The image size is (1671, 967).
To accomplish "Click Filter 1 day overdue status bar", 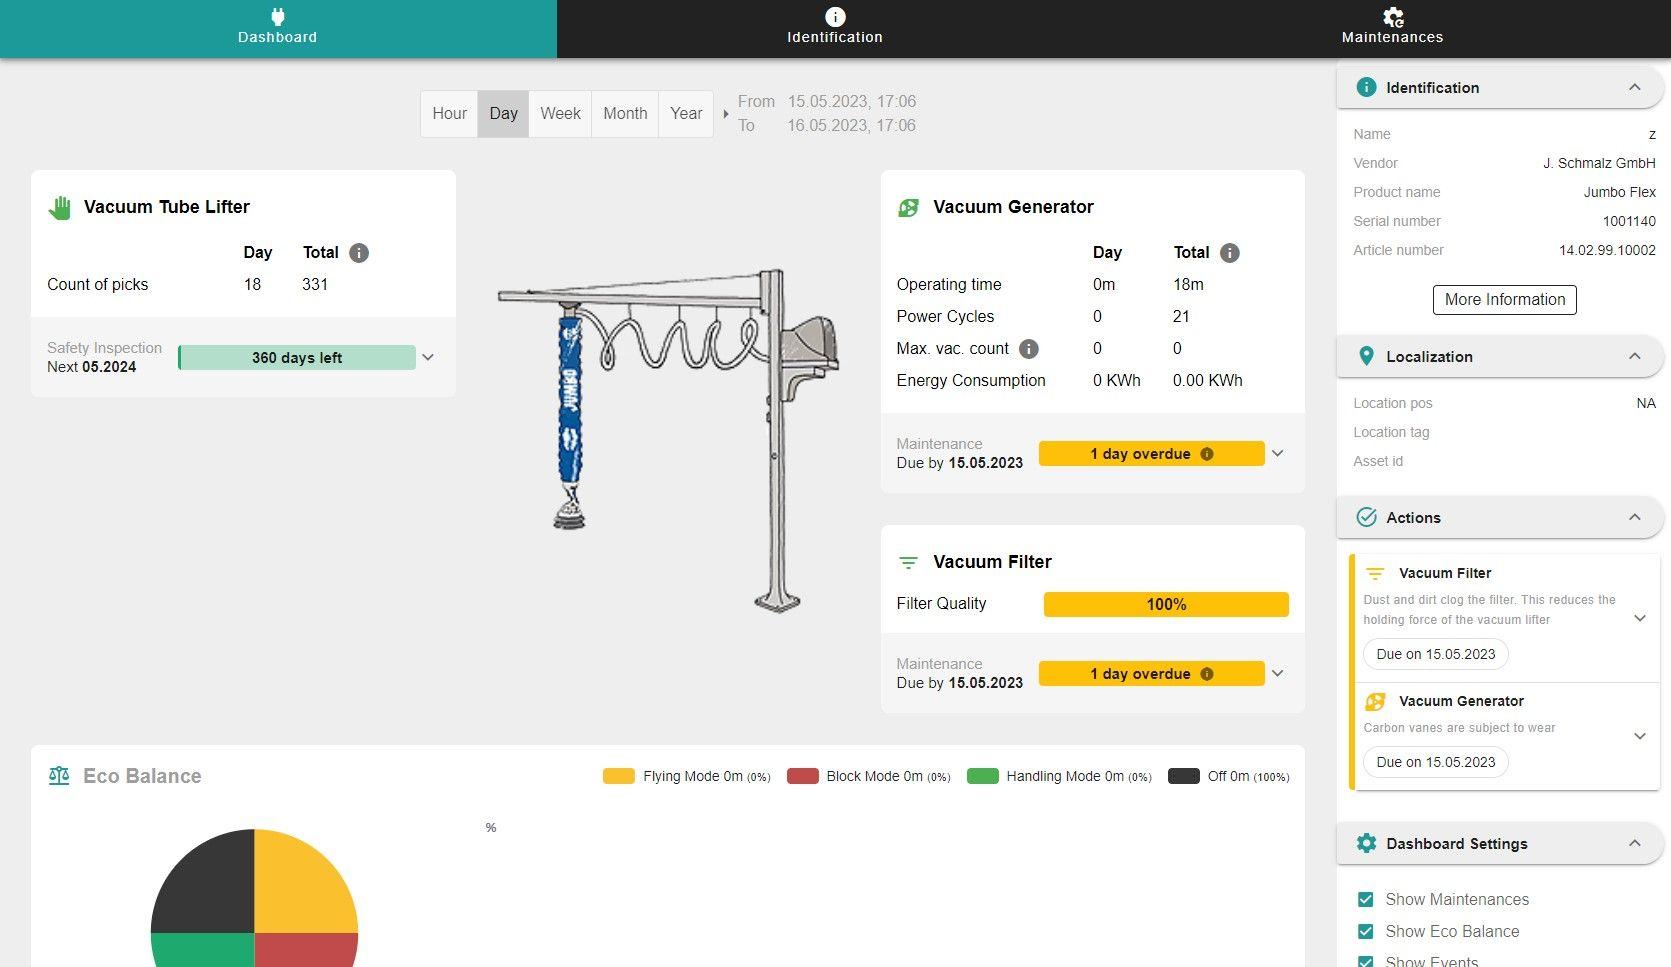I will (1151, 674).
